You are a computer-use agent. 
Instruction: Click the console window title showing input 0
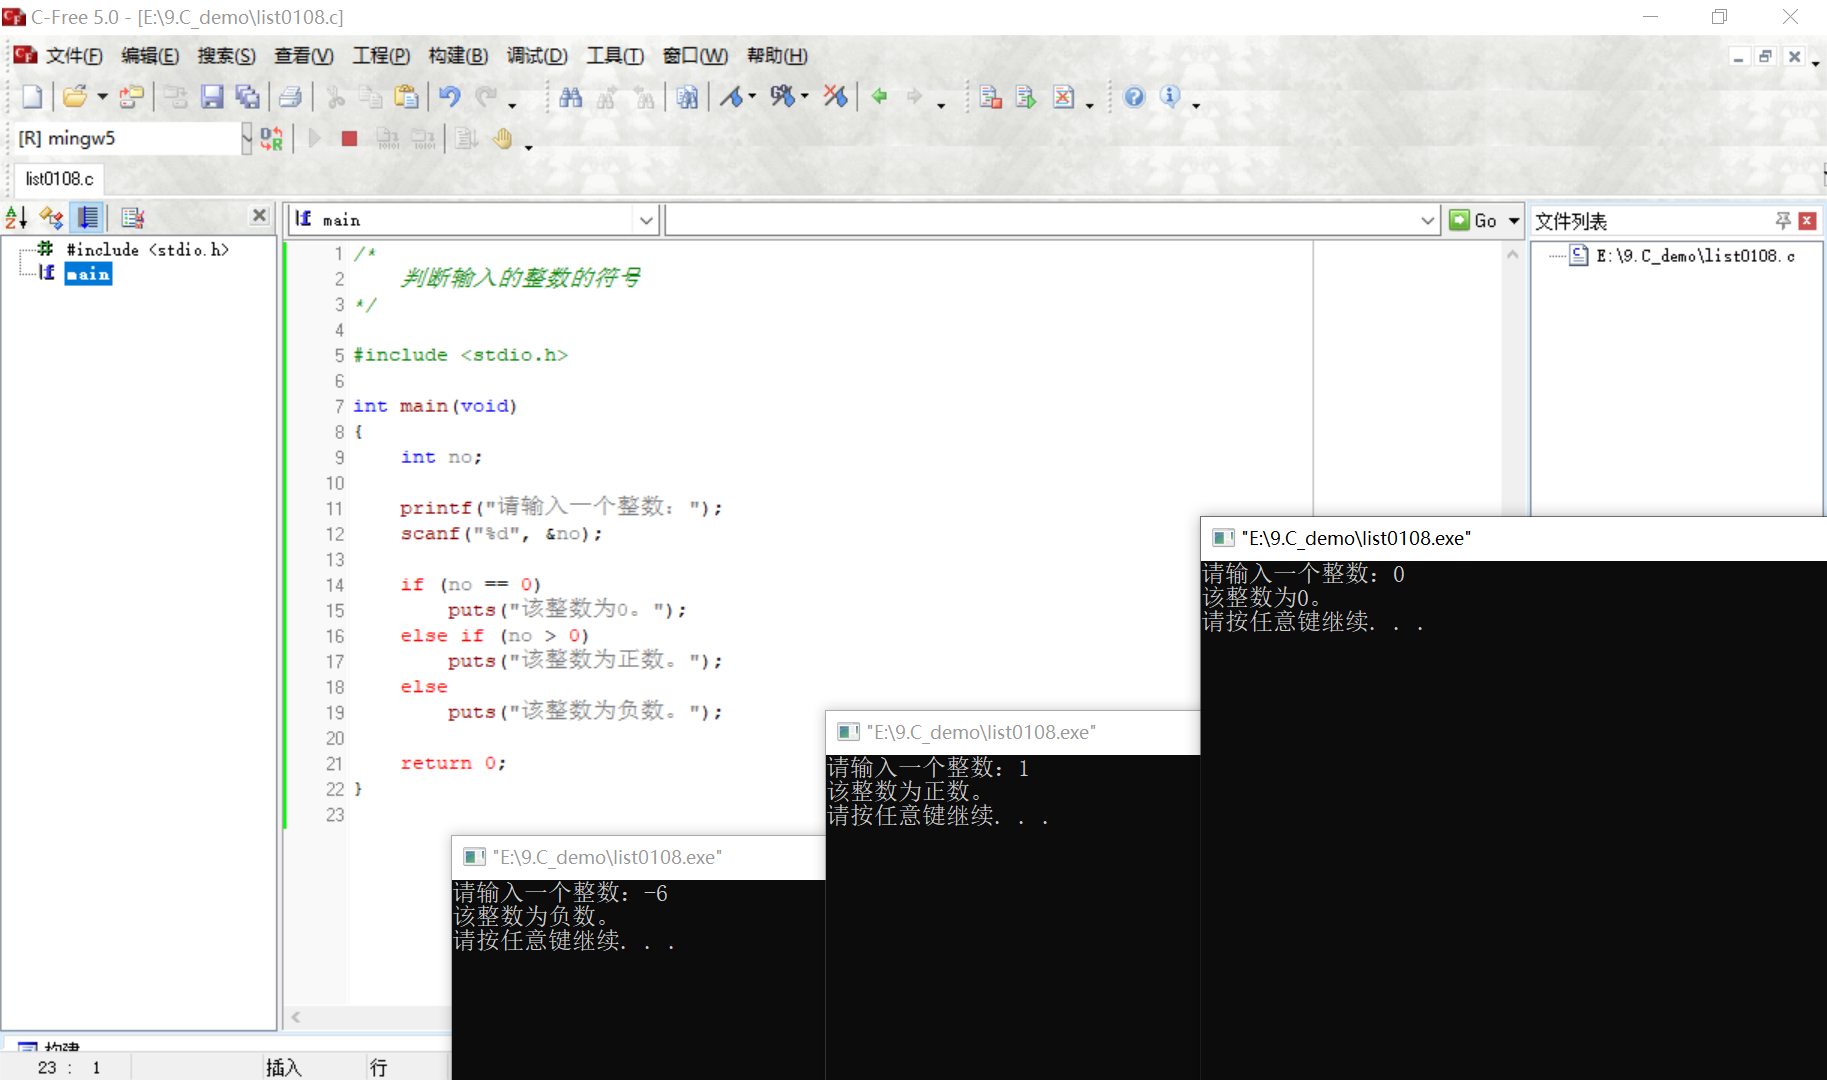pyautogui.click(x=1356, y=538)
